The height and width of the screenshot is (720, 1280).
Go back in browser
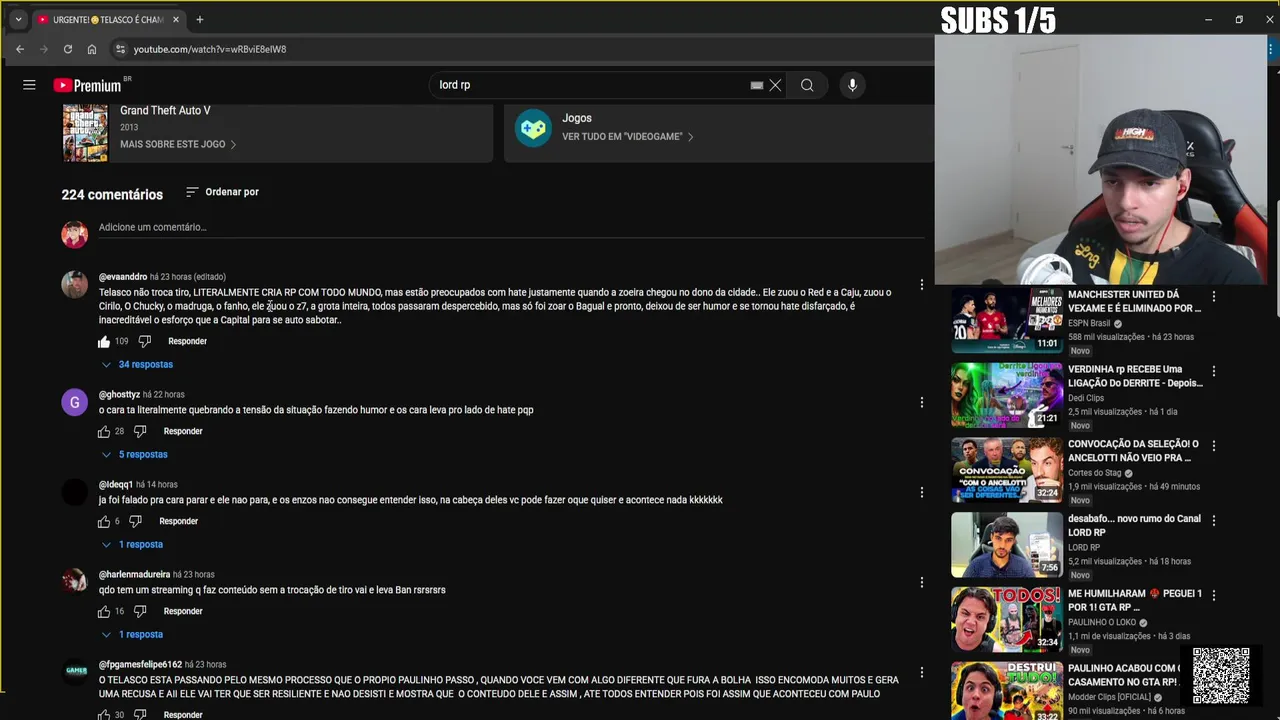click(x=19, y=49)
